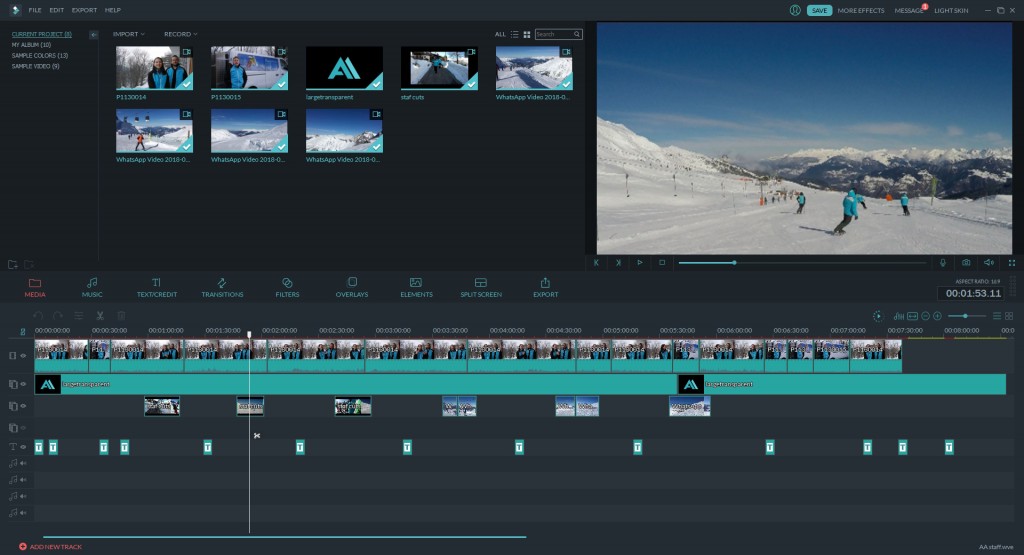Open the Music library tab
The image size is (1024, 555).
click(x=92, y=287)
